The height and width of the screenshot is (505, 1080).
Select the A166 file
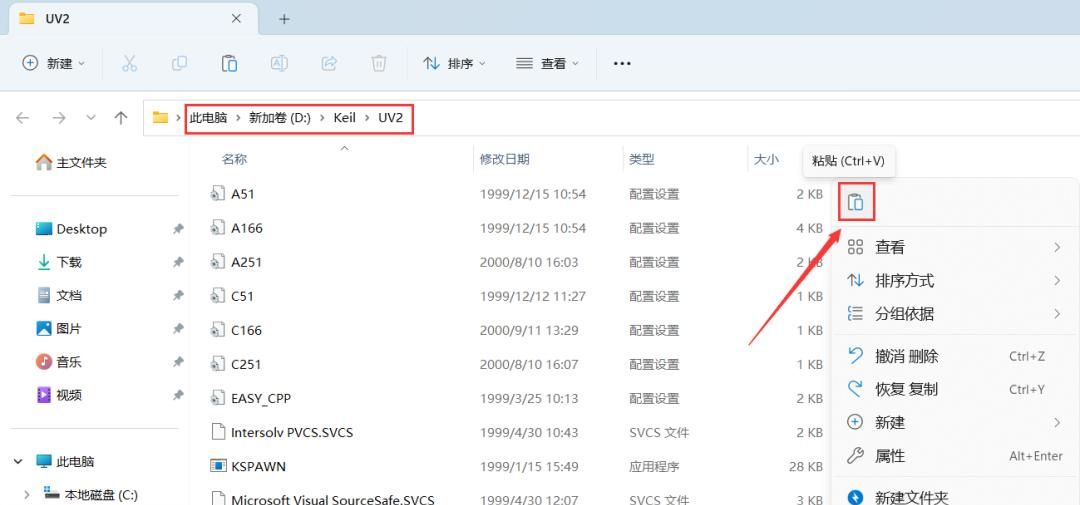click(247, 228)
